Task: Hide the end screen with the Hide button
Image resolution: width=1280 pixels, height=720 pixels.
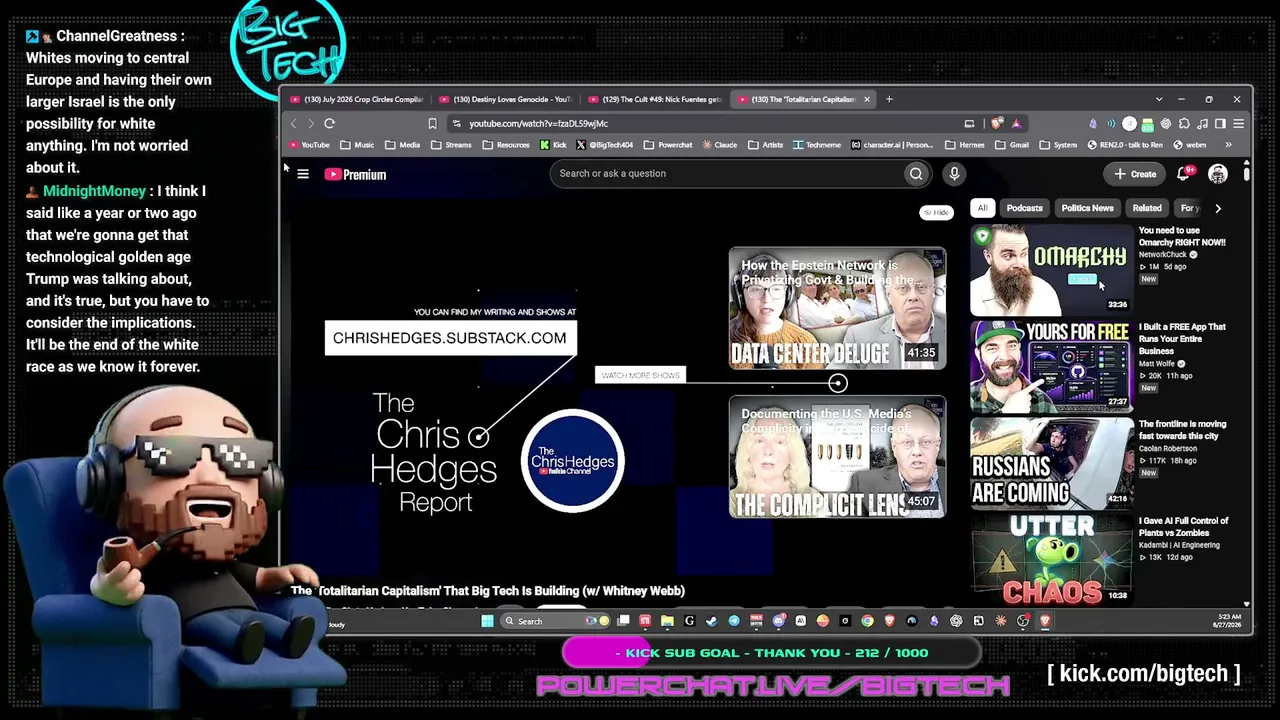Action: (x=936, y=212)
